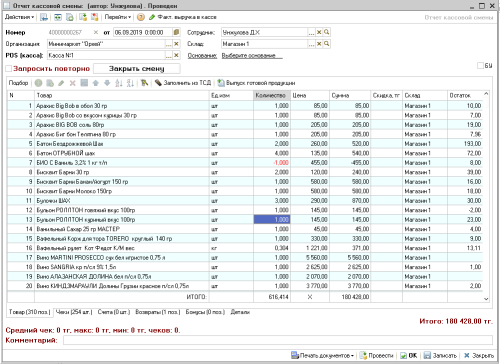This screenshot has height=364, width=500.
Task: Click the Подбор button in table toolbar
Action: (x=18, y=83)
